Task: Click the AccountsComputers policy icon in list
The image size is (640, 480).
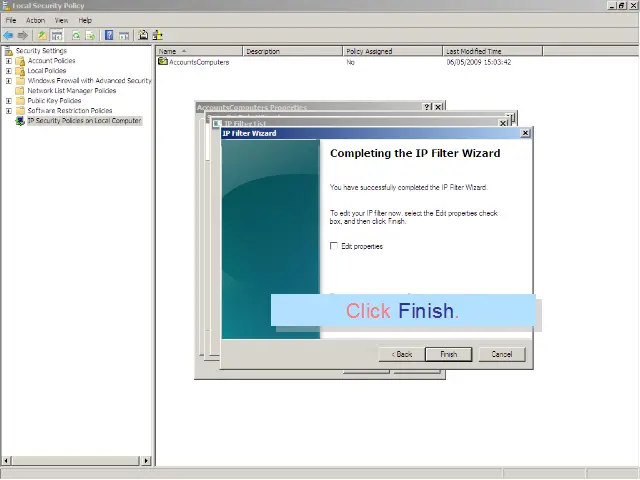Action: pos(163,62)
